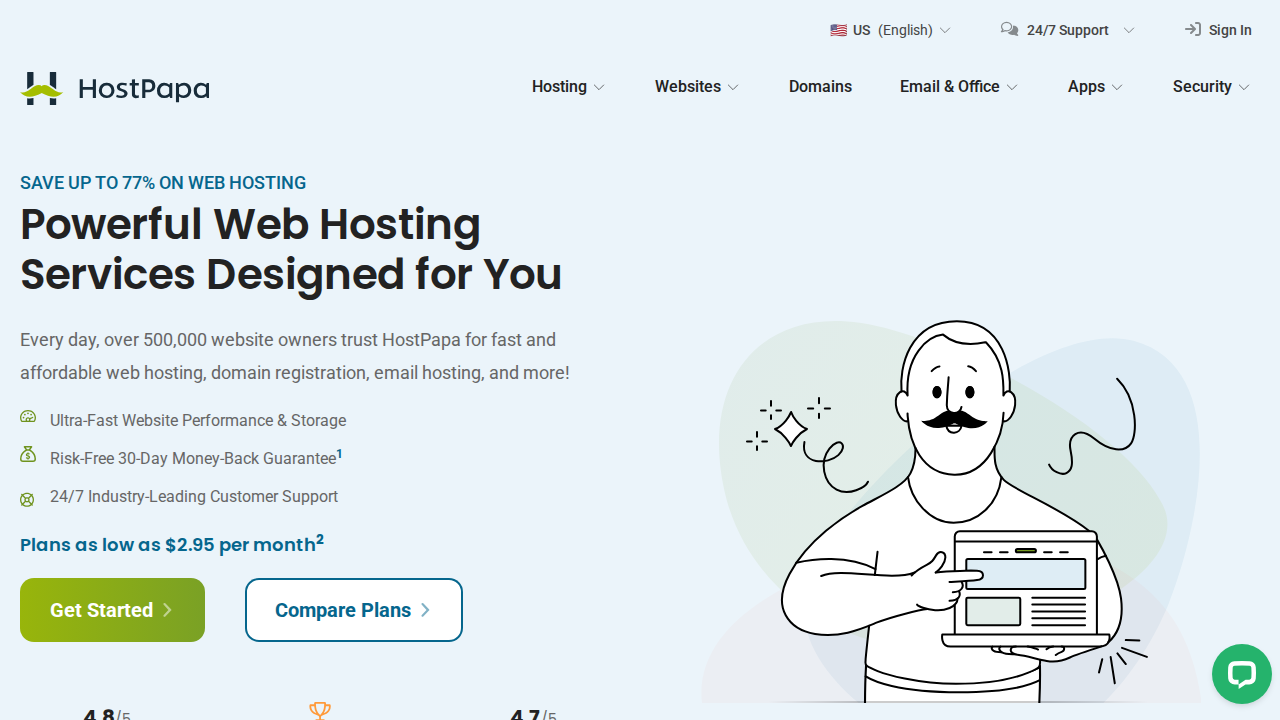
Task: Expand the Hosting menu chevron
Action: [599, 88]
